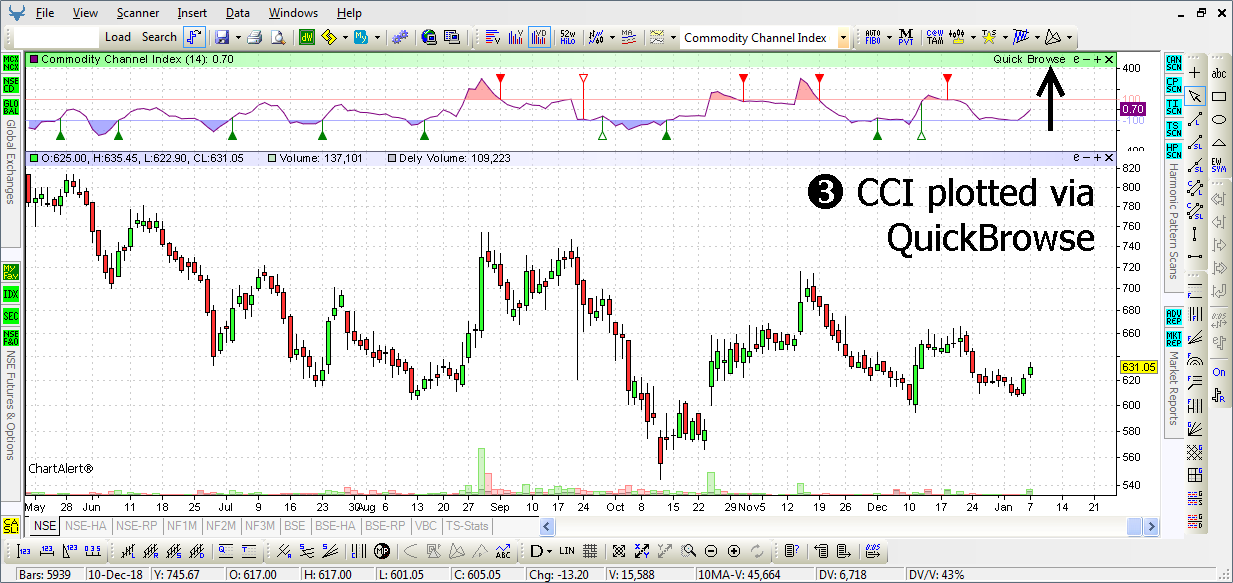Click the symbol entry field
This screenshot has height=583, width=1233.
pos(56,37)
